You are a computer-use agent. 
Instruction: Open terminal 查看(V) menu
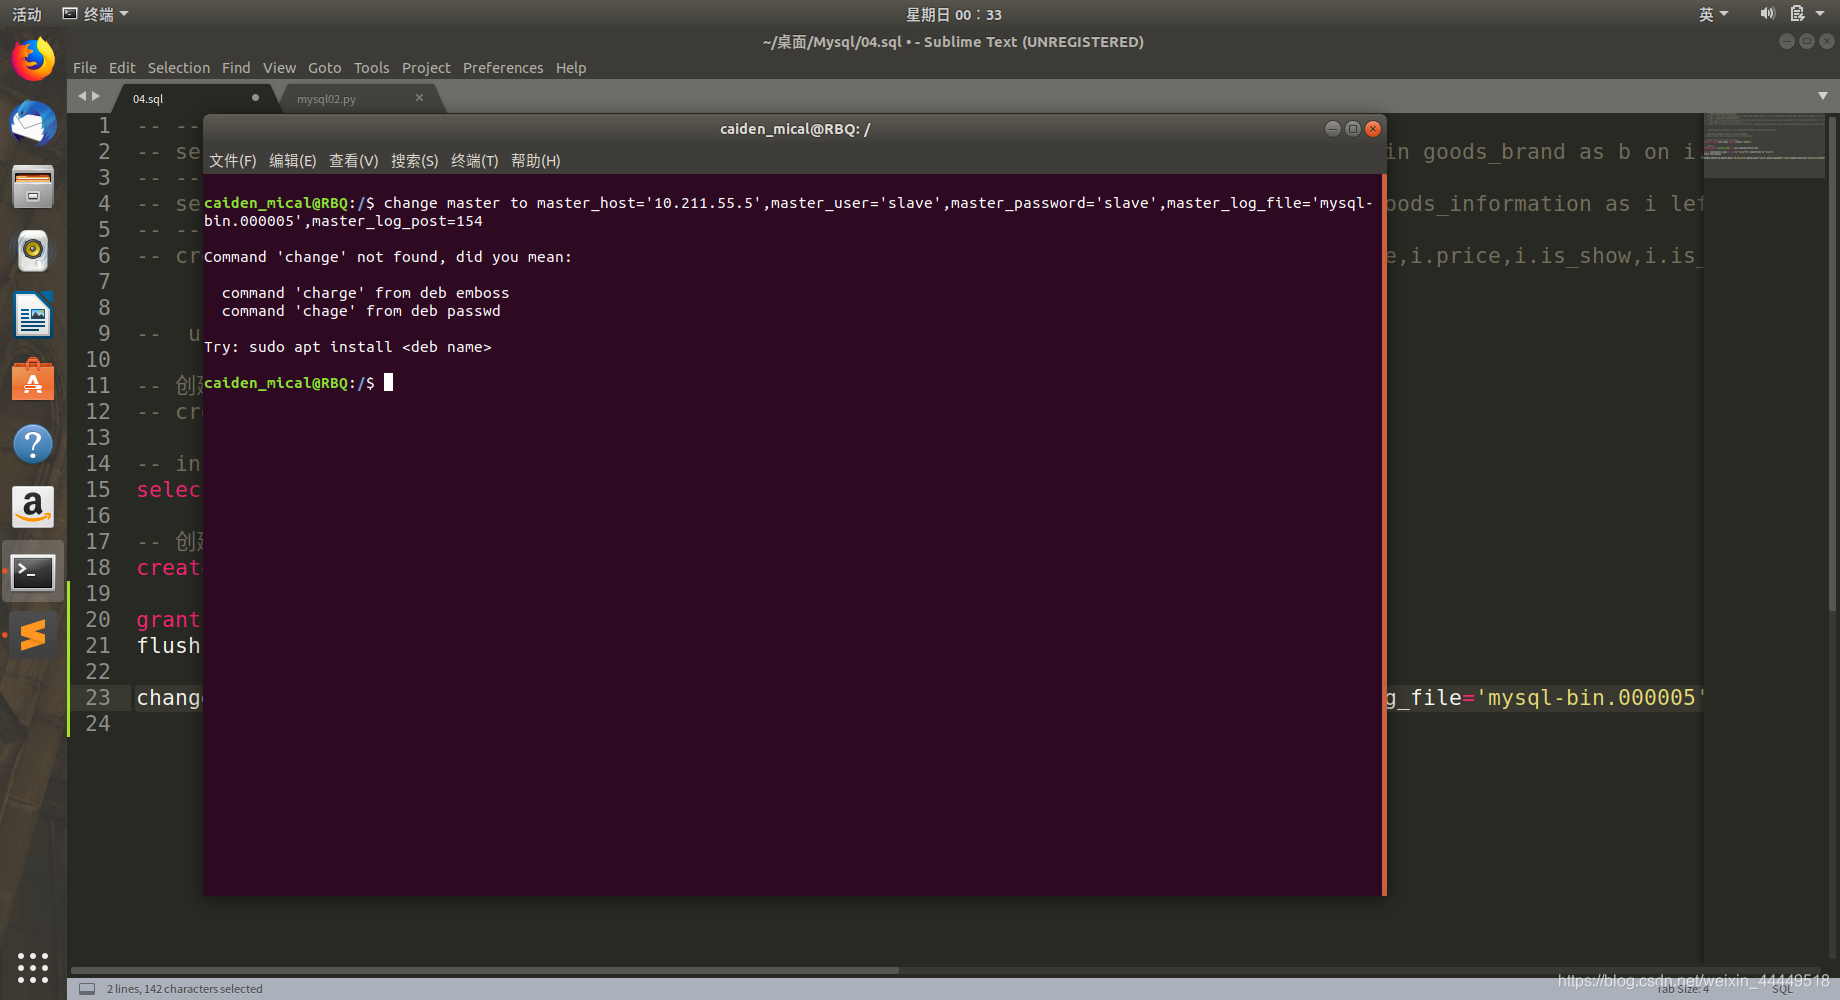tap(353, 161)
